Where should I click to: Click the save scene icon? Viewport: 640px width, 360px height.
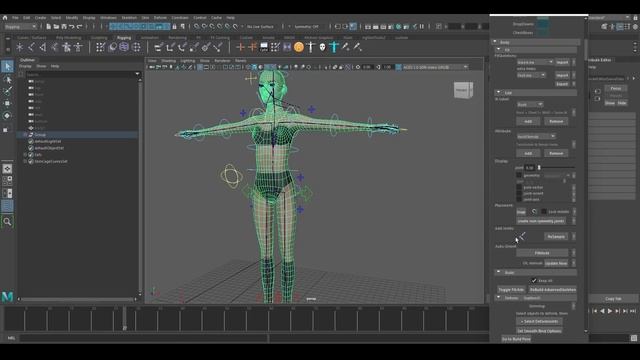[x=64, y=27]
